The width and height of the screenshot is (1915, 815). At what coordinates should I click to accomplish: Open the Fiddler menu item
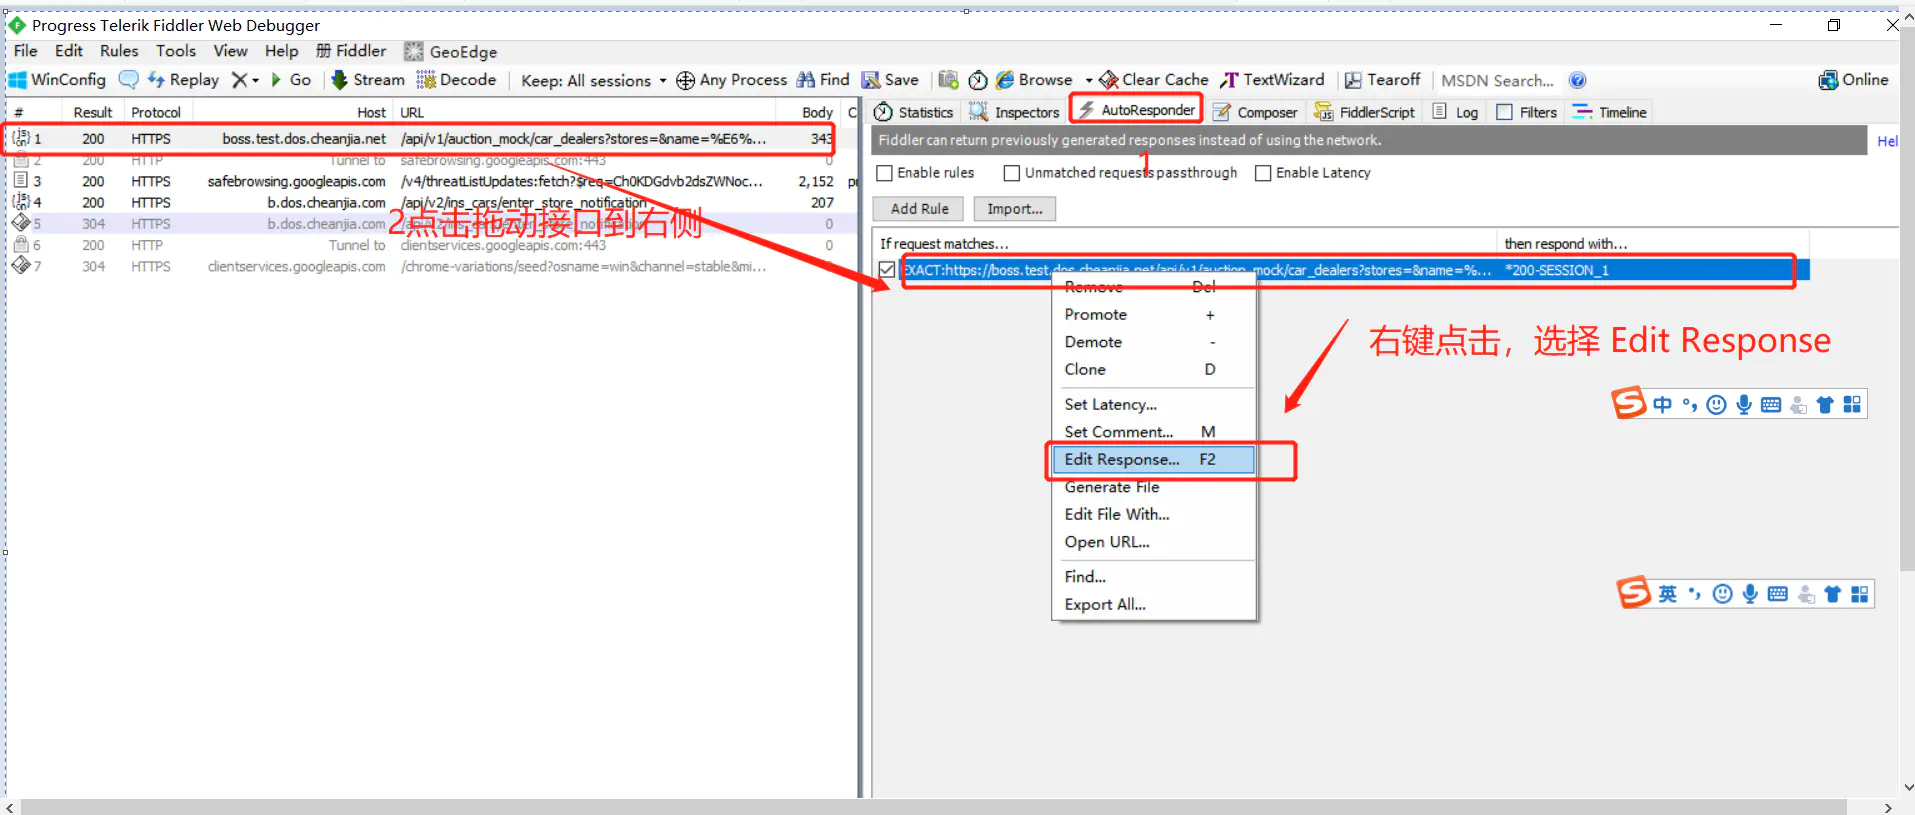click(351, 51)
